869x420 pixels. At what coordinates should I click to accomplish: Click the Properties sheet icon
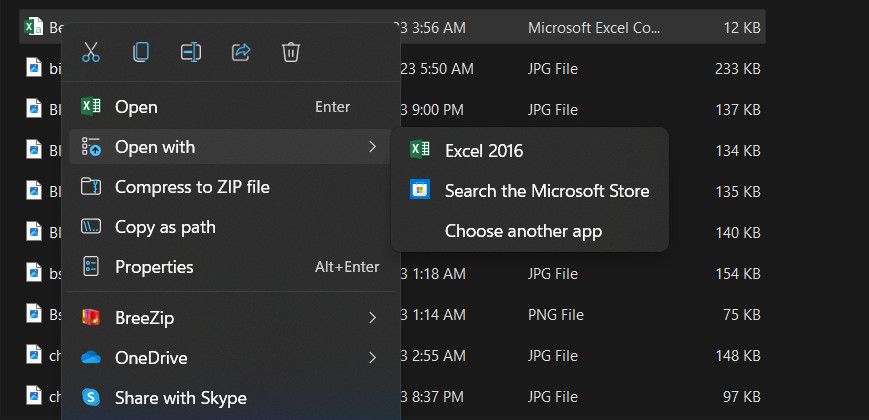91,267
